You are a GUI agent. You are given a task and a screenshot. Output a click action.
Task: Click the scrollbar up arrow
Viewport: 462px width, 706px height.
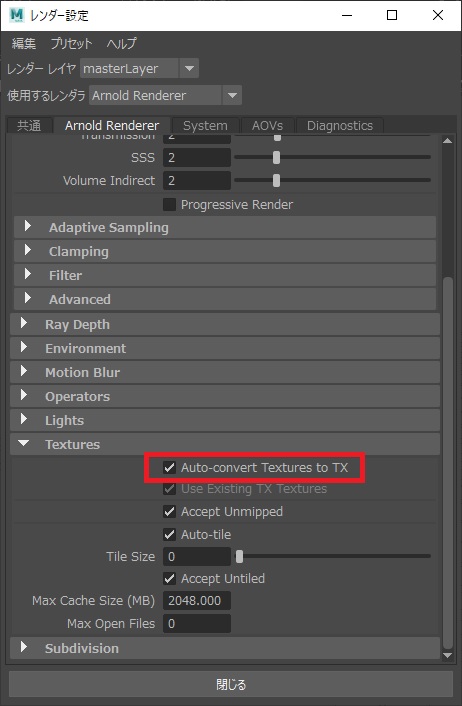(x=447, y=140)
